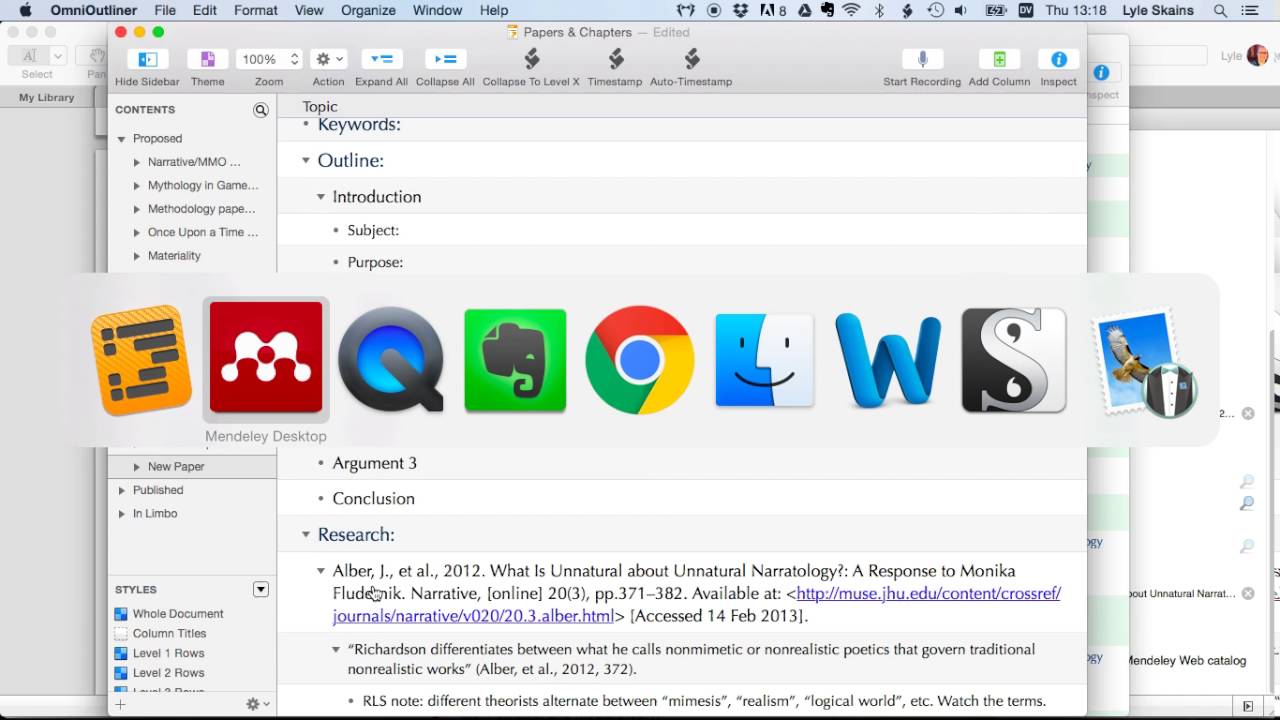Open the Organize menu
Viewport: 1280px width, 720px height.
[368, 10]
